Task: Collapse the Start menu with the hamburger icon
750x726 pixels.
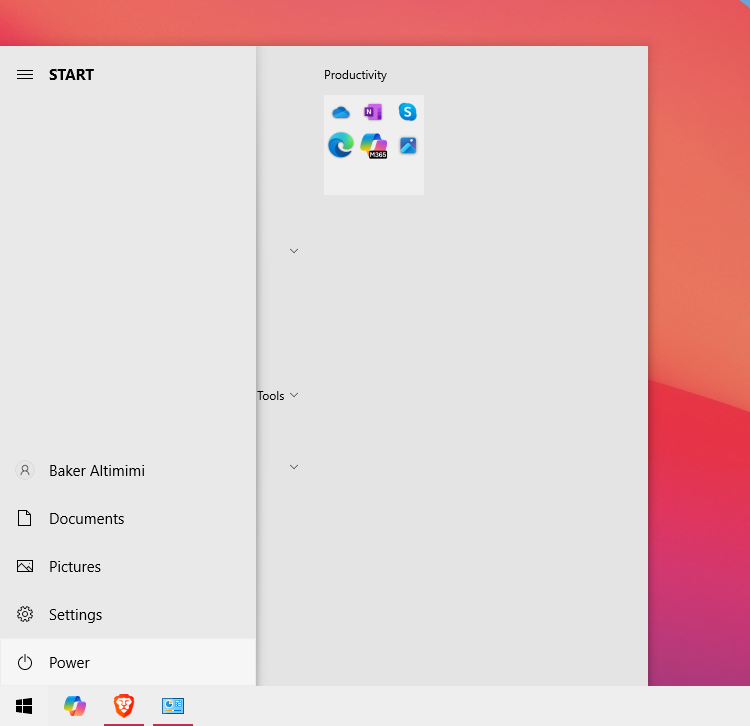Action: (25, 75)
